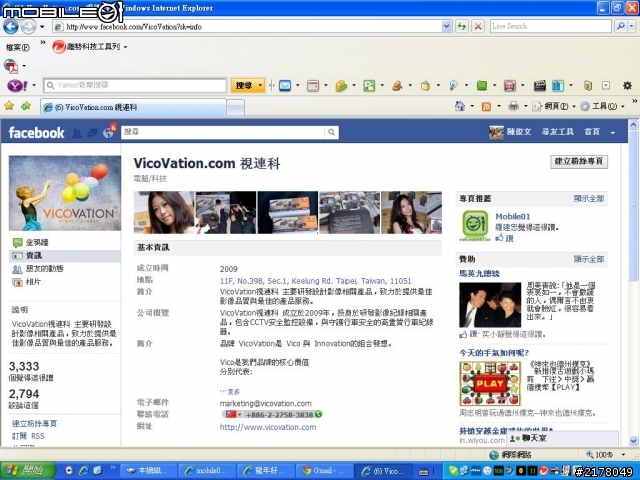The width and height of the screenshot is (640, 480).
Task: Click the page vertical scrollbar thumb
Action: coord(633,206)
